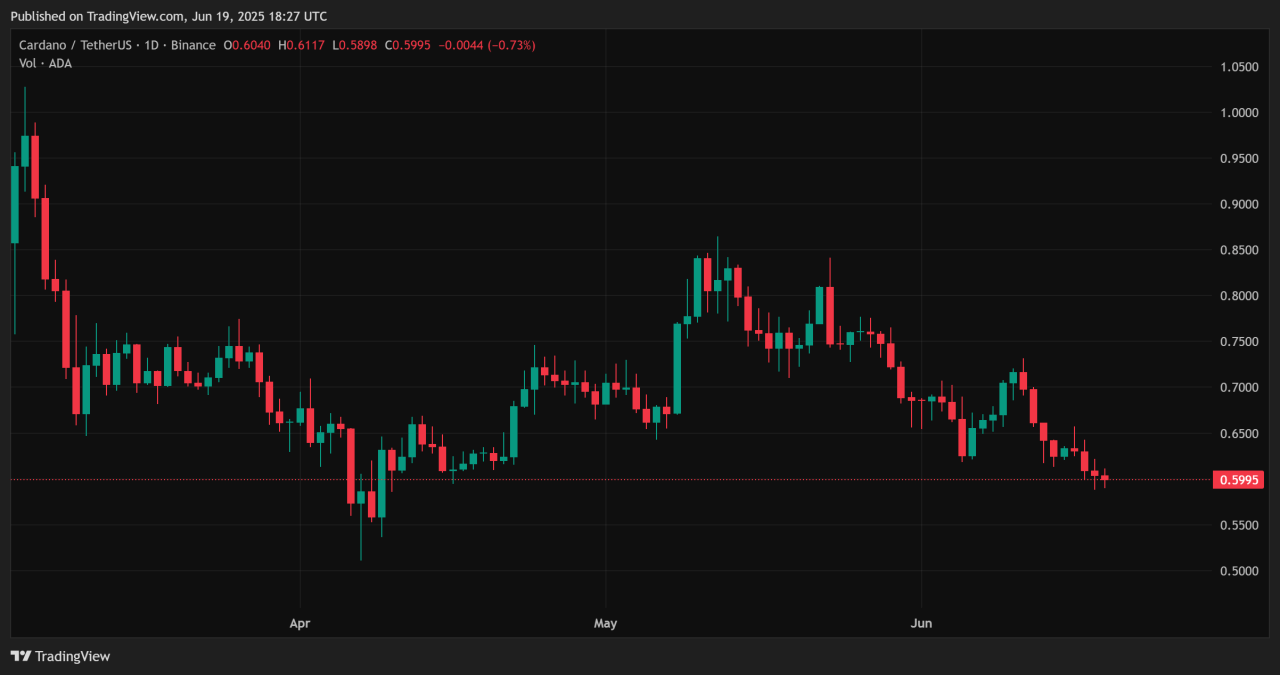This screenshot has height=675, width=1280.
Task: Click the 1.0500 price axis label
Action: (1239, 67)
